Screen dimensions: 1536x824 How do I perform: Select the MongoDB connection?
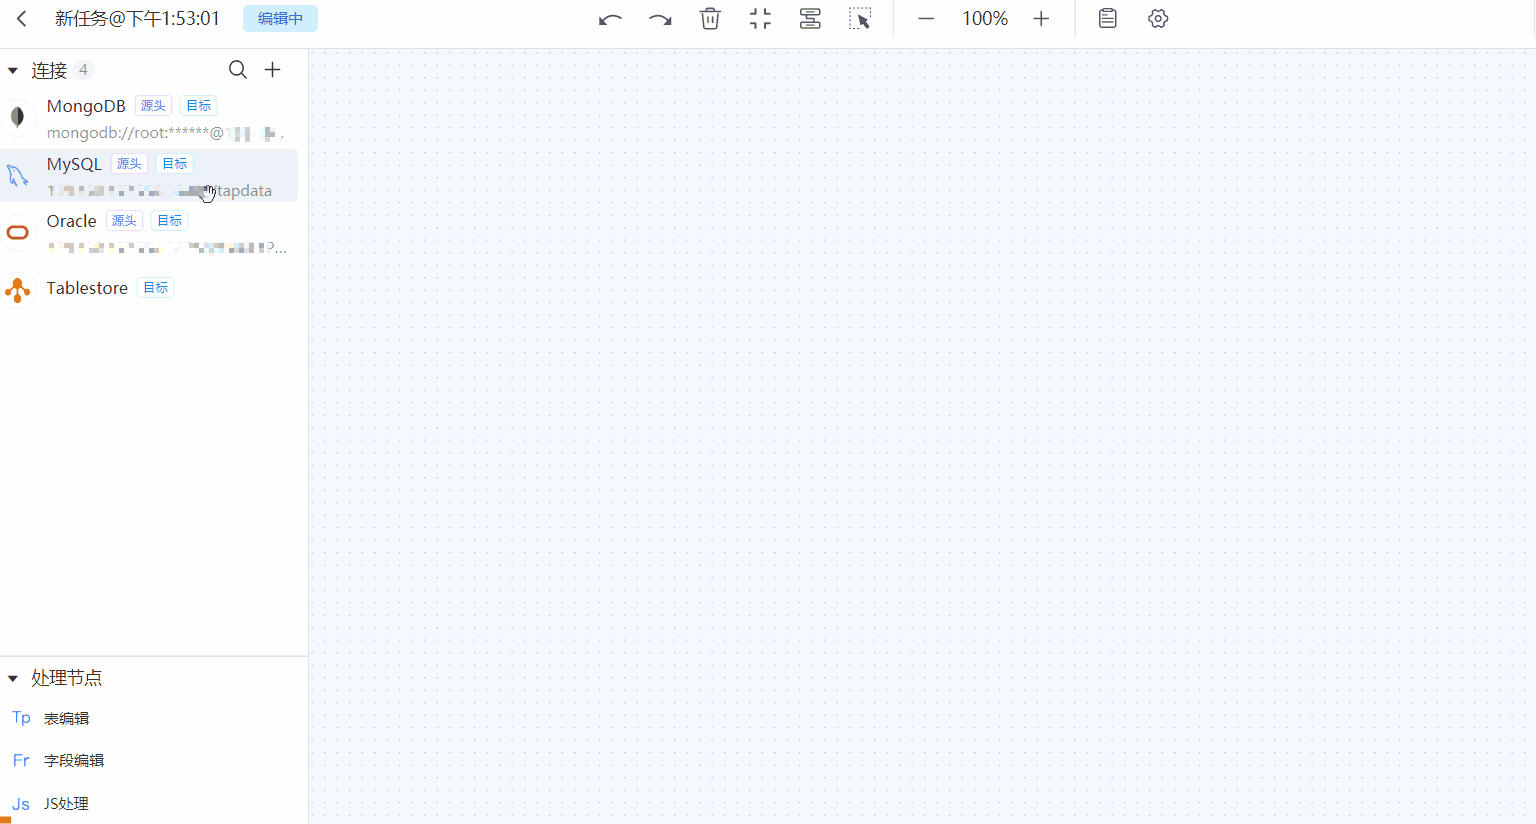coord(86,107)
